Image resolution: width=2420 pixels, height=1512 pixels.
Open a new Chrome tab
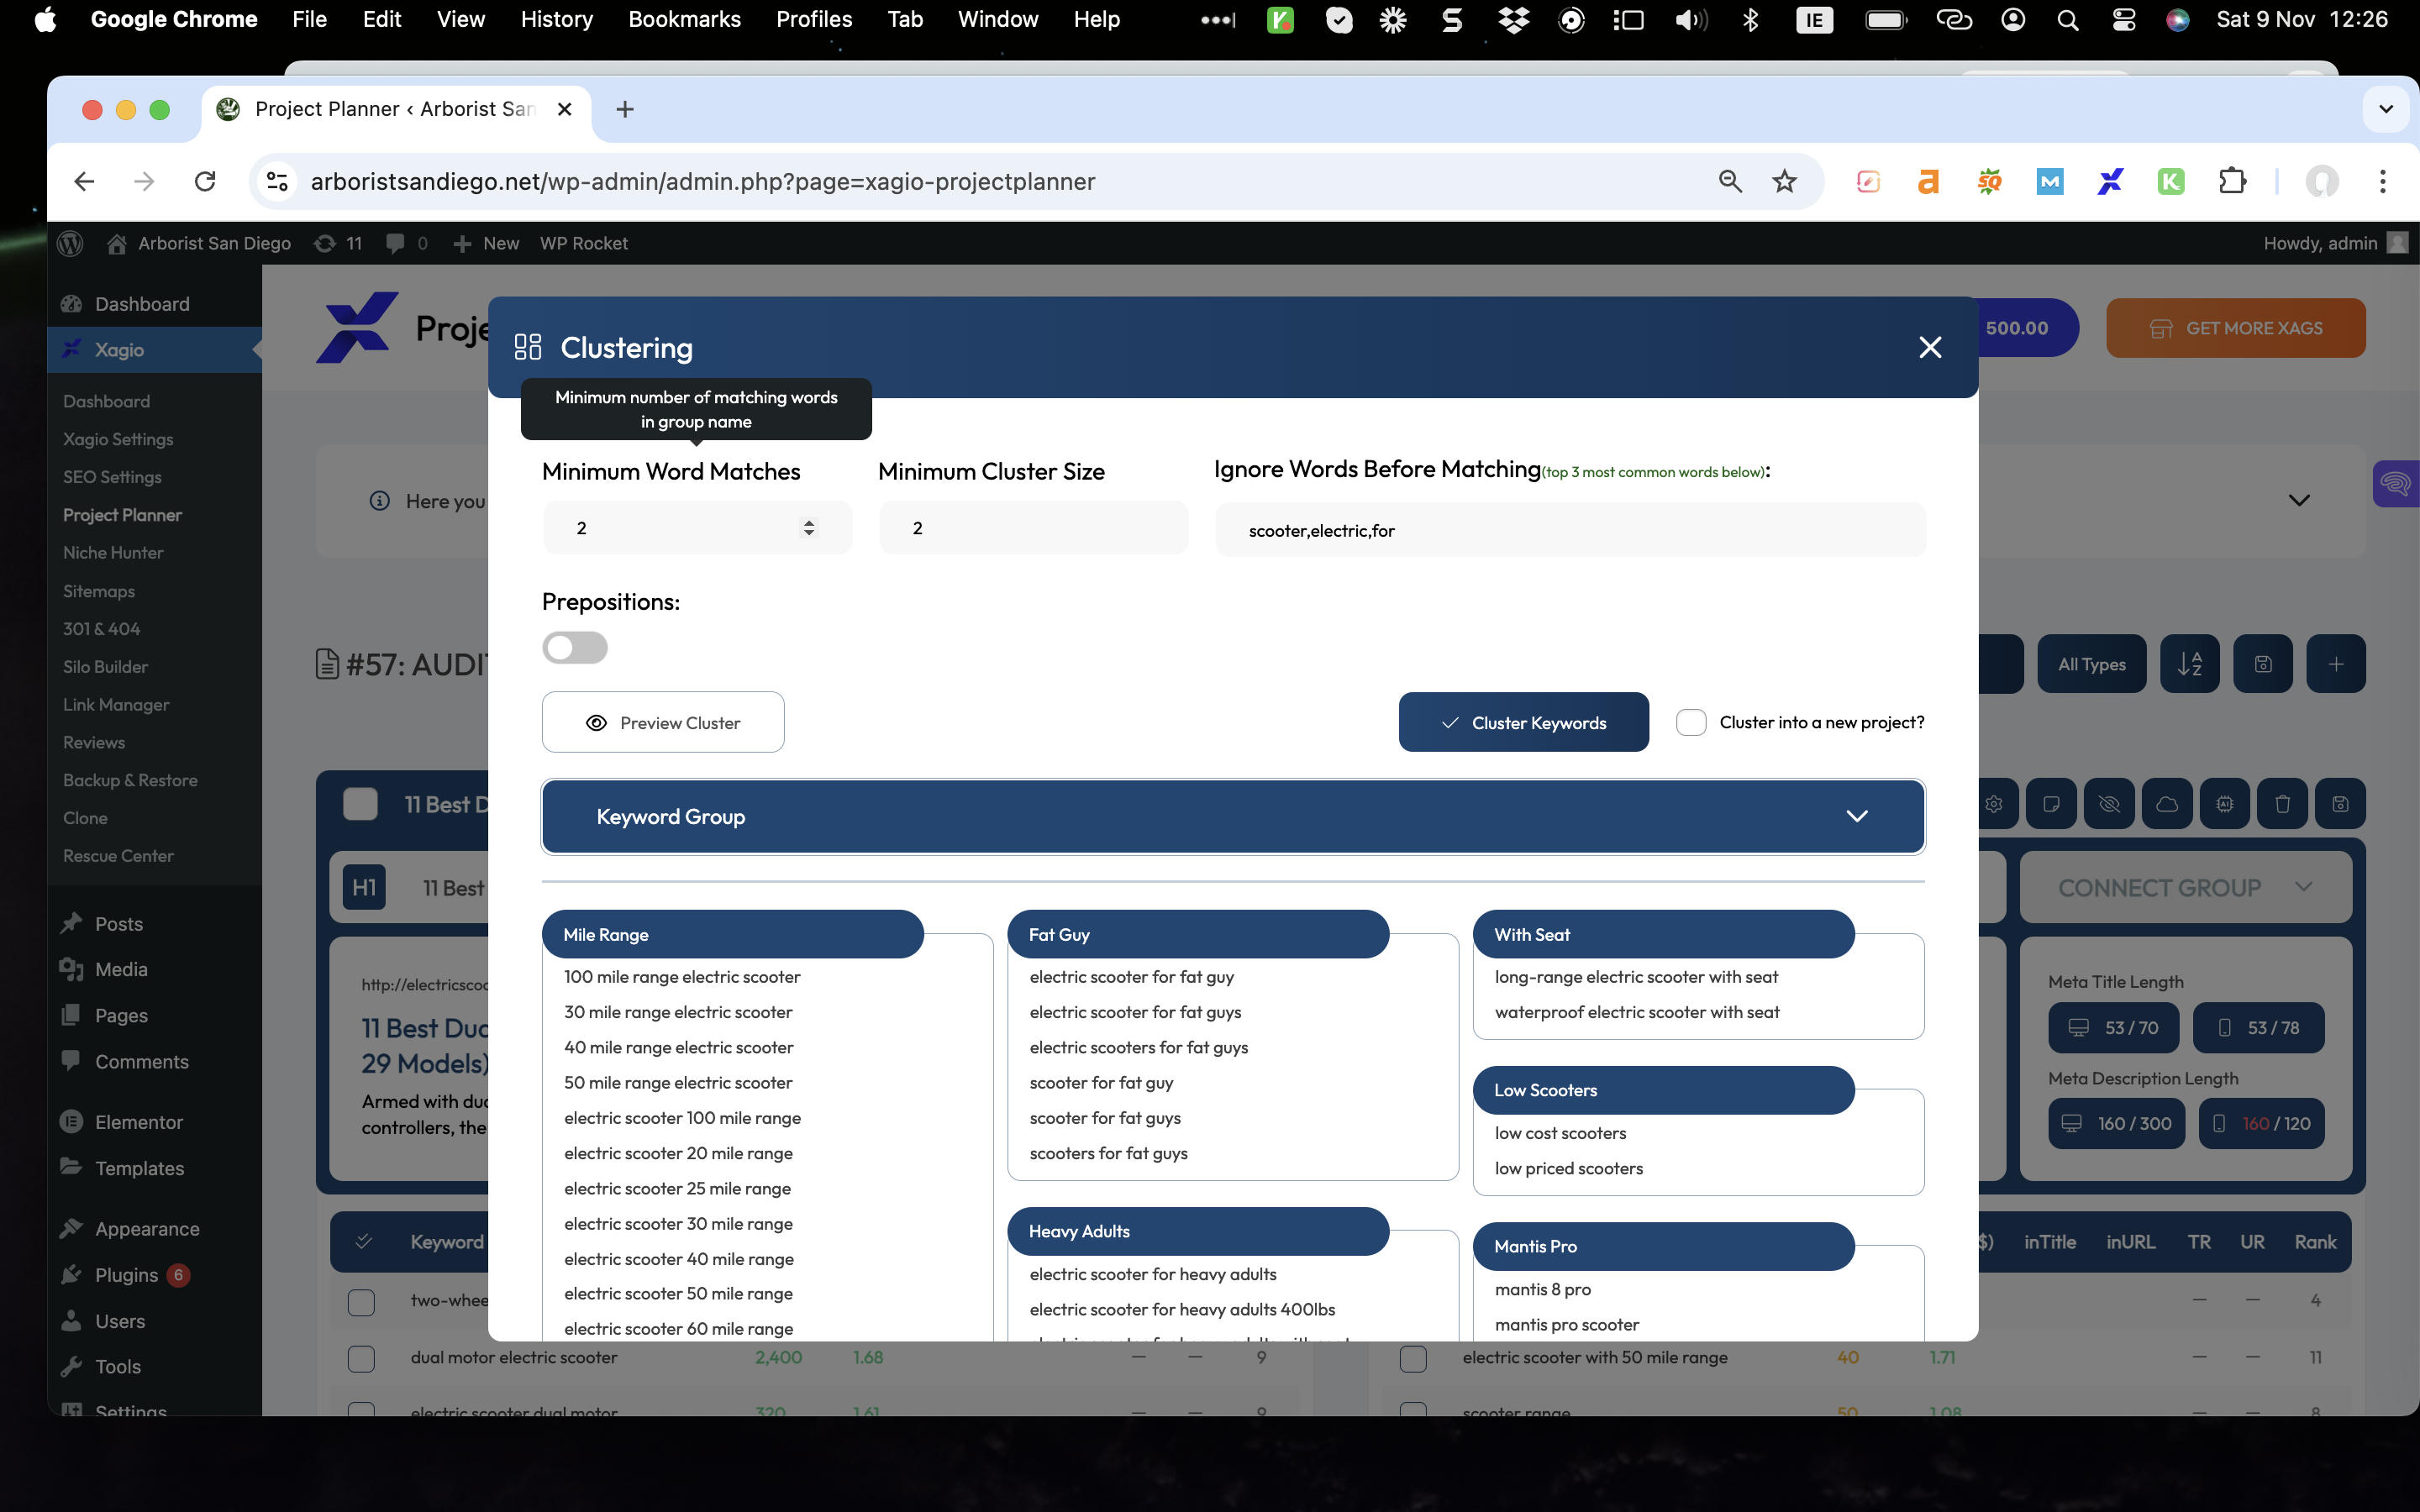625,109
